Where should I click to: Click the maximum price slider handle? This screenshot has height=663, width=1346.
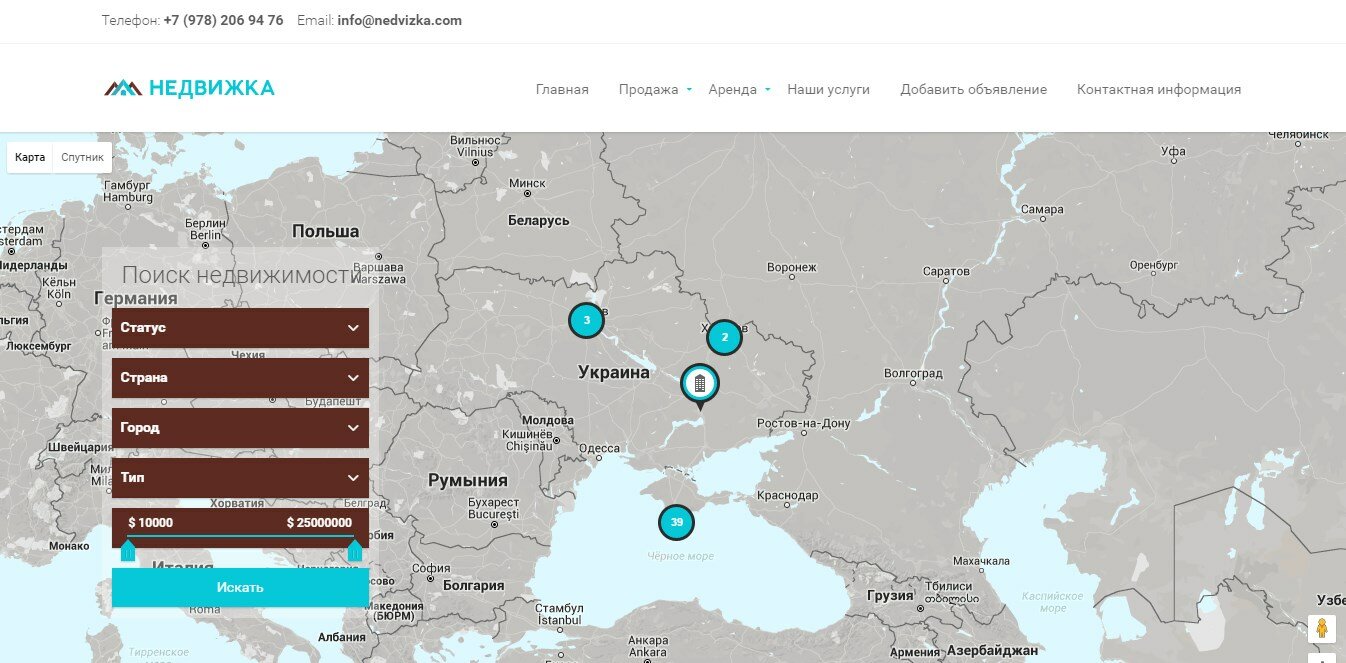point(355,549)
